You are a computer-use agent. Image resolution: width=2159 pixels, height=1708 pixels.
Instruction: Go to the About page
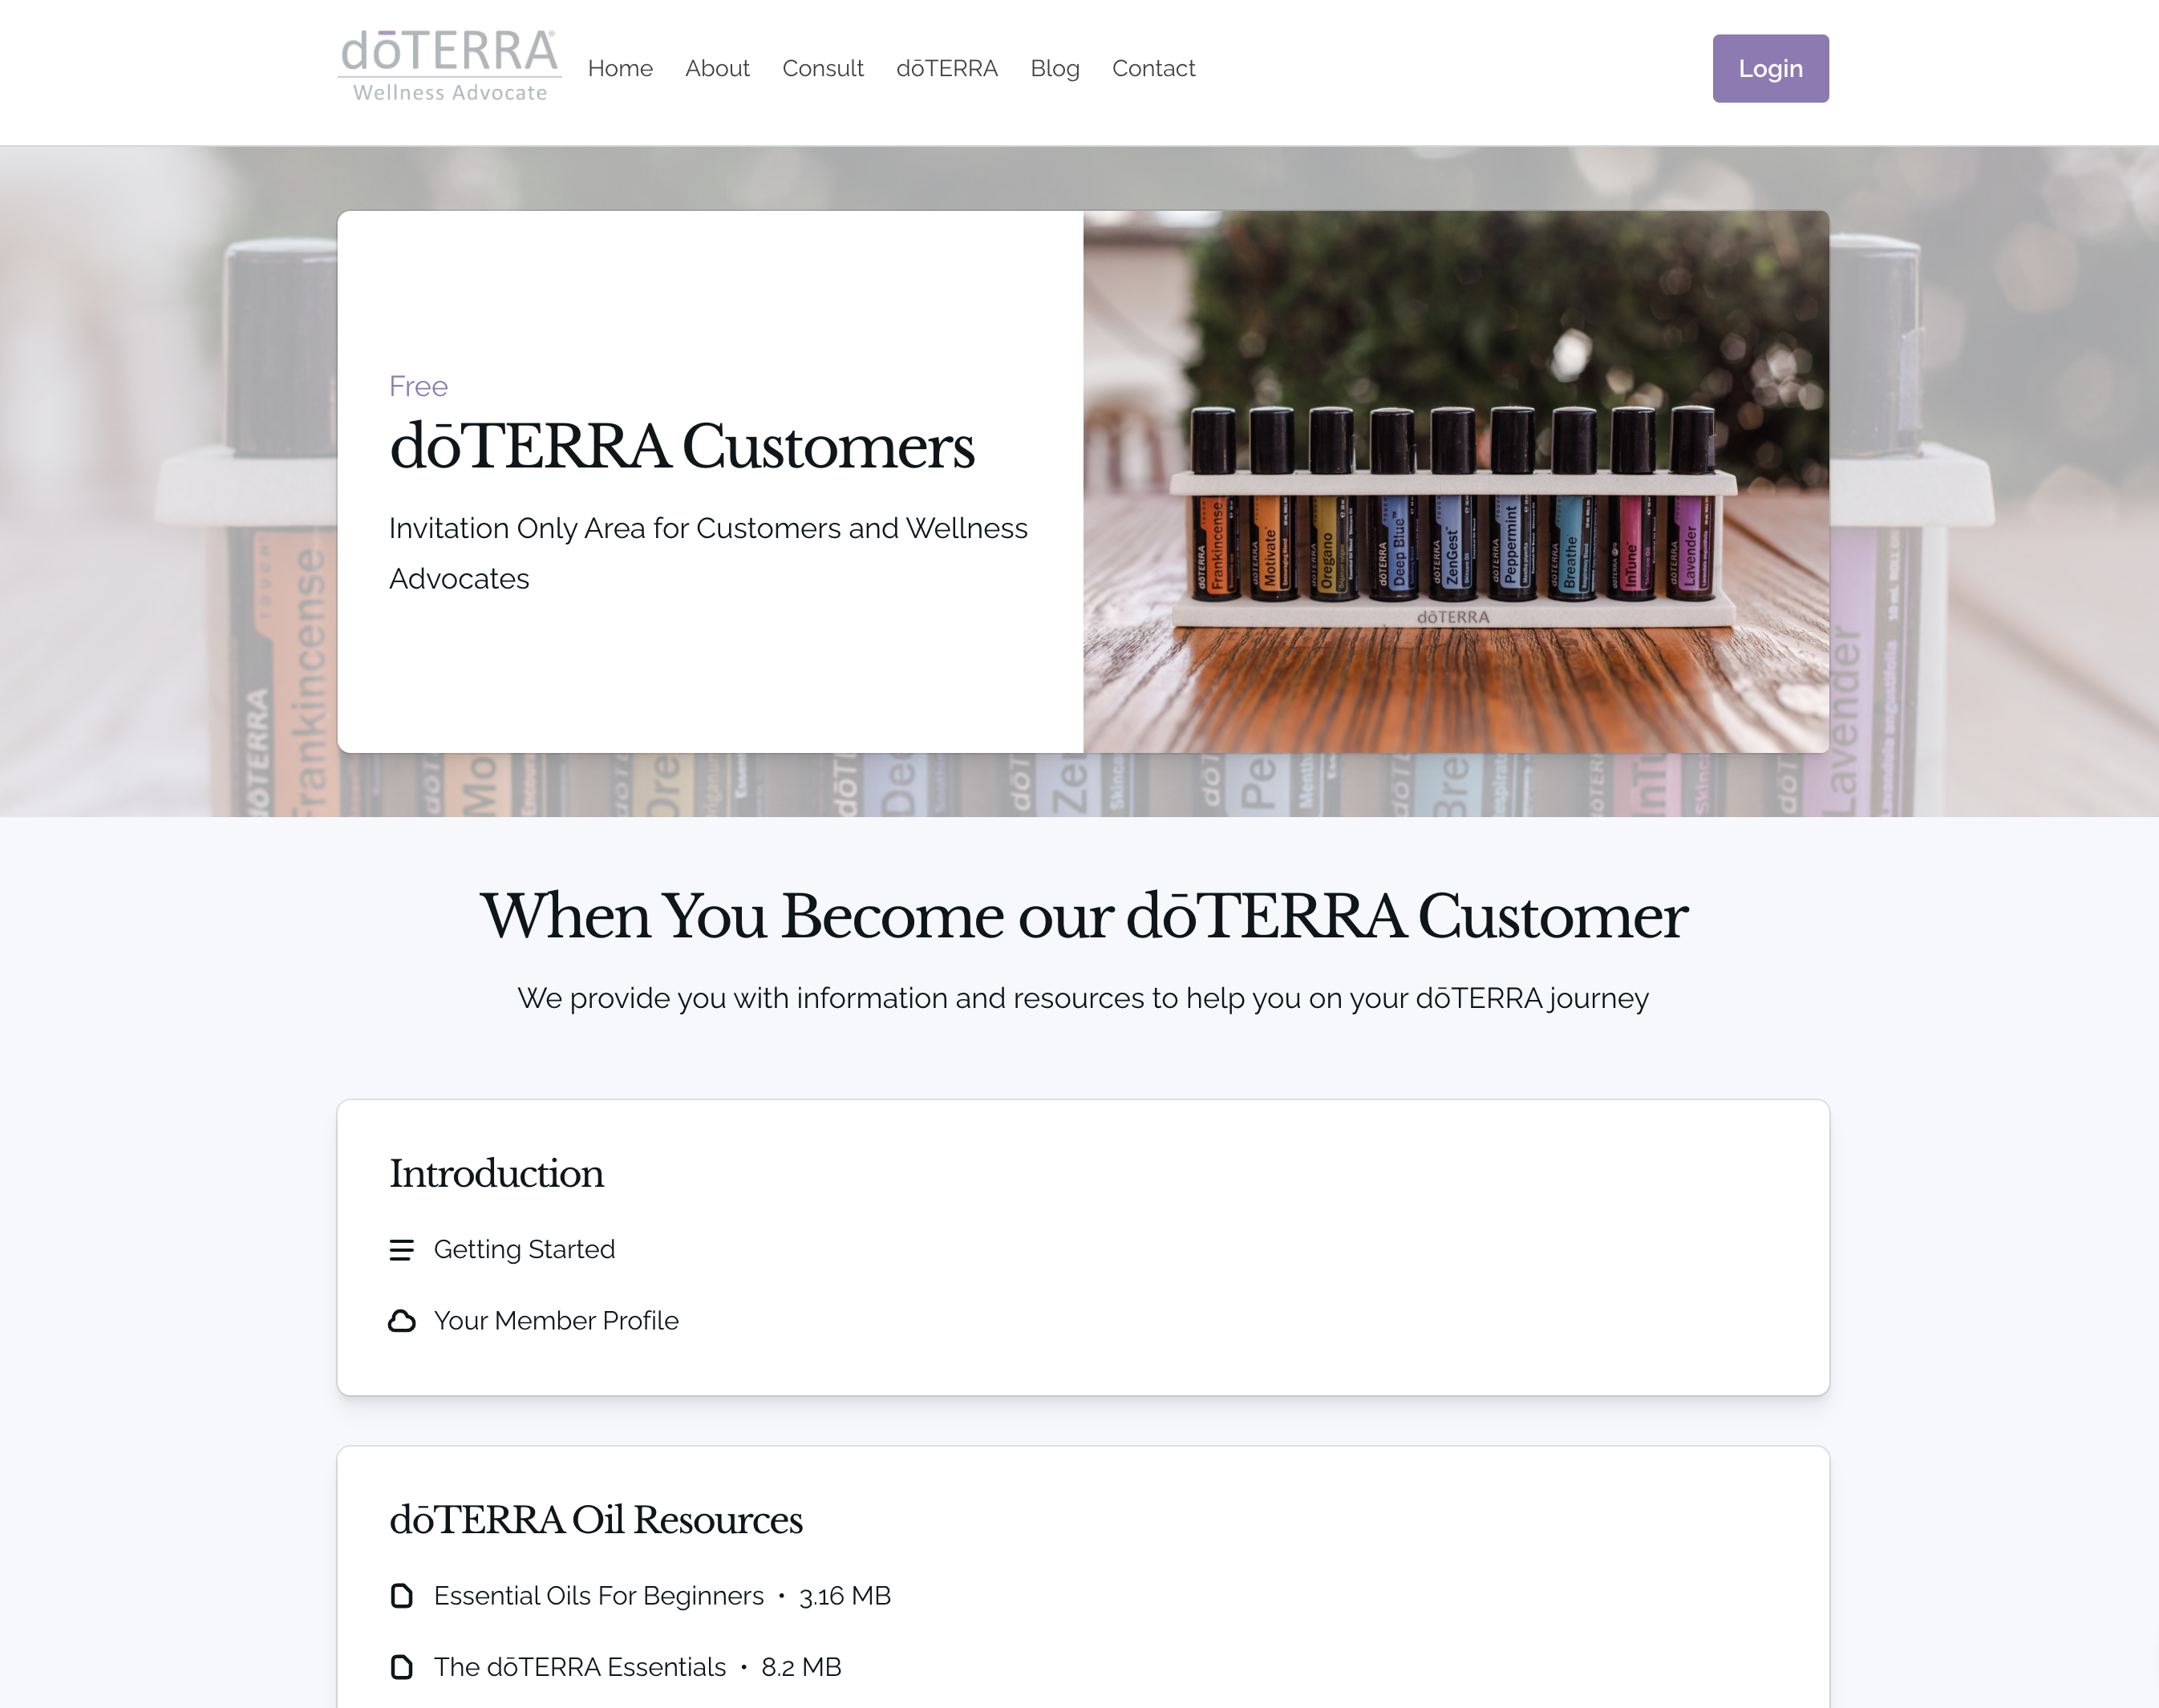pyautogui.click(x=717, y=68)
